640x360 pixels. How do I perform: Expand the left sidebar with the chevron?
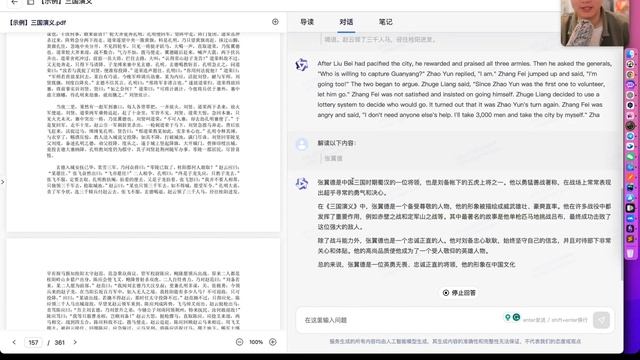pos(3,182)
